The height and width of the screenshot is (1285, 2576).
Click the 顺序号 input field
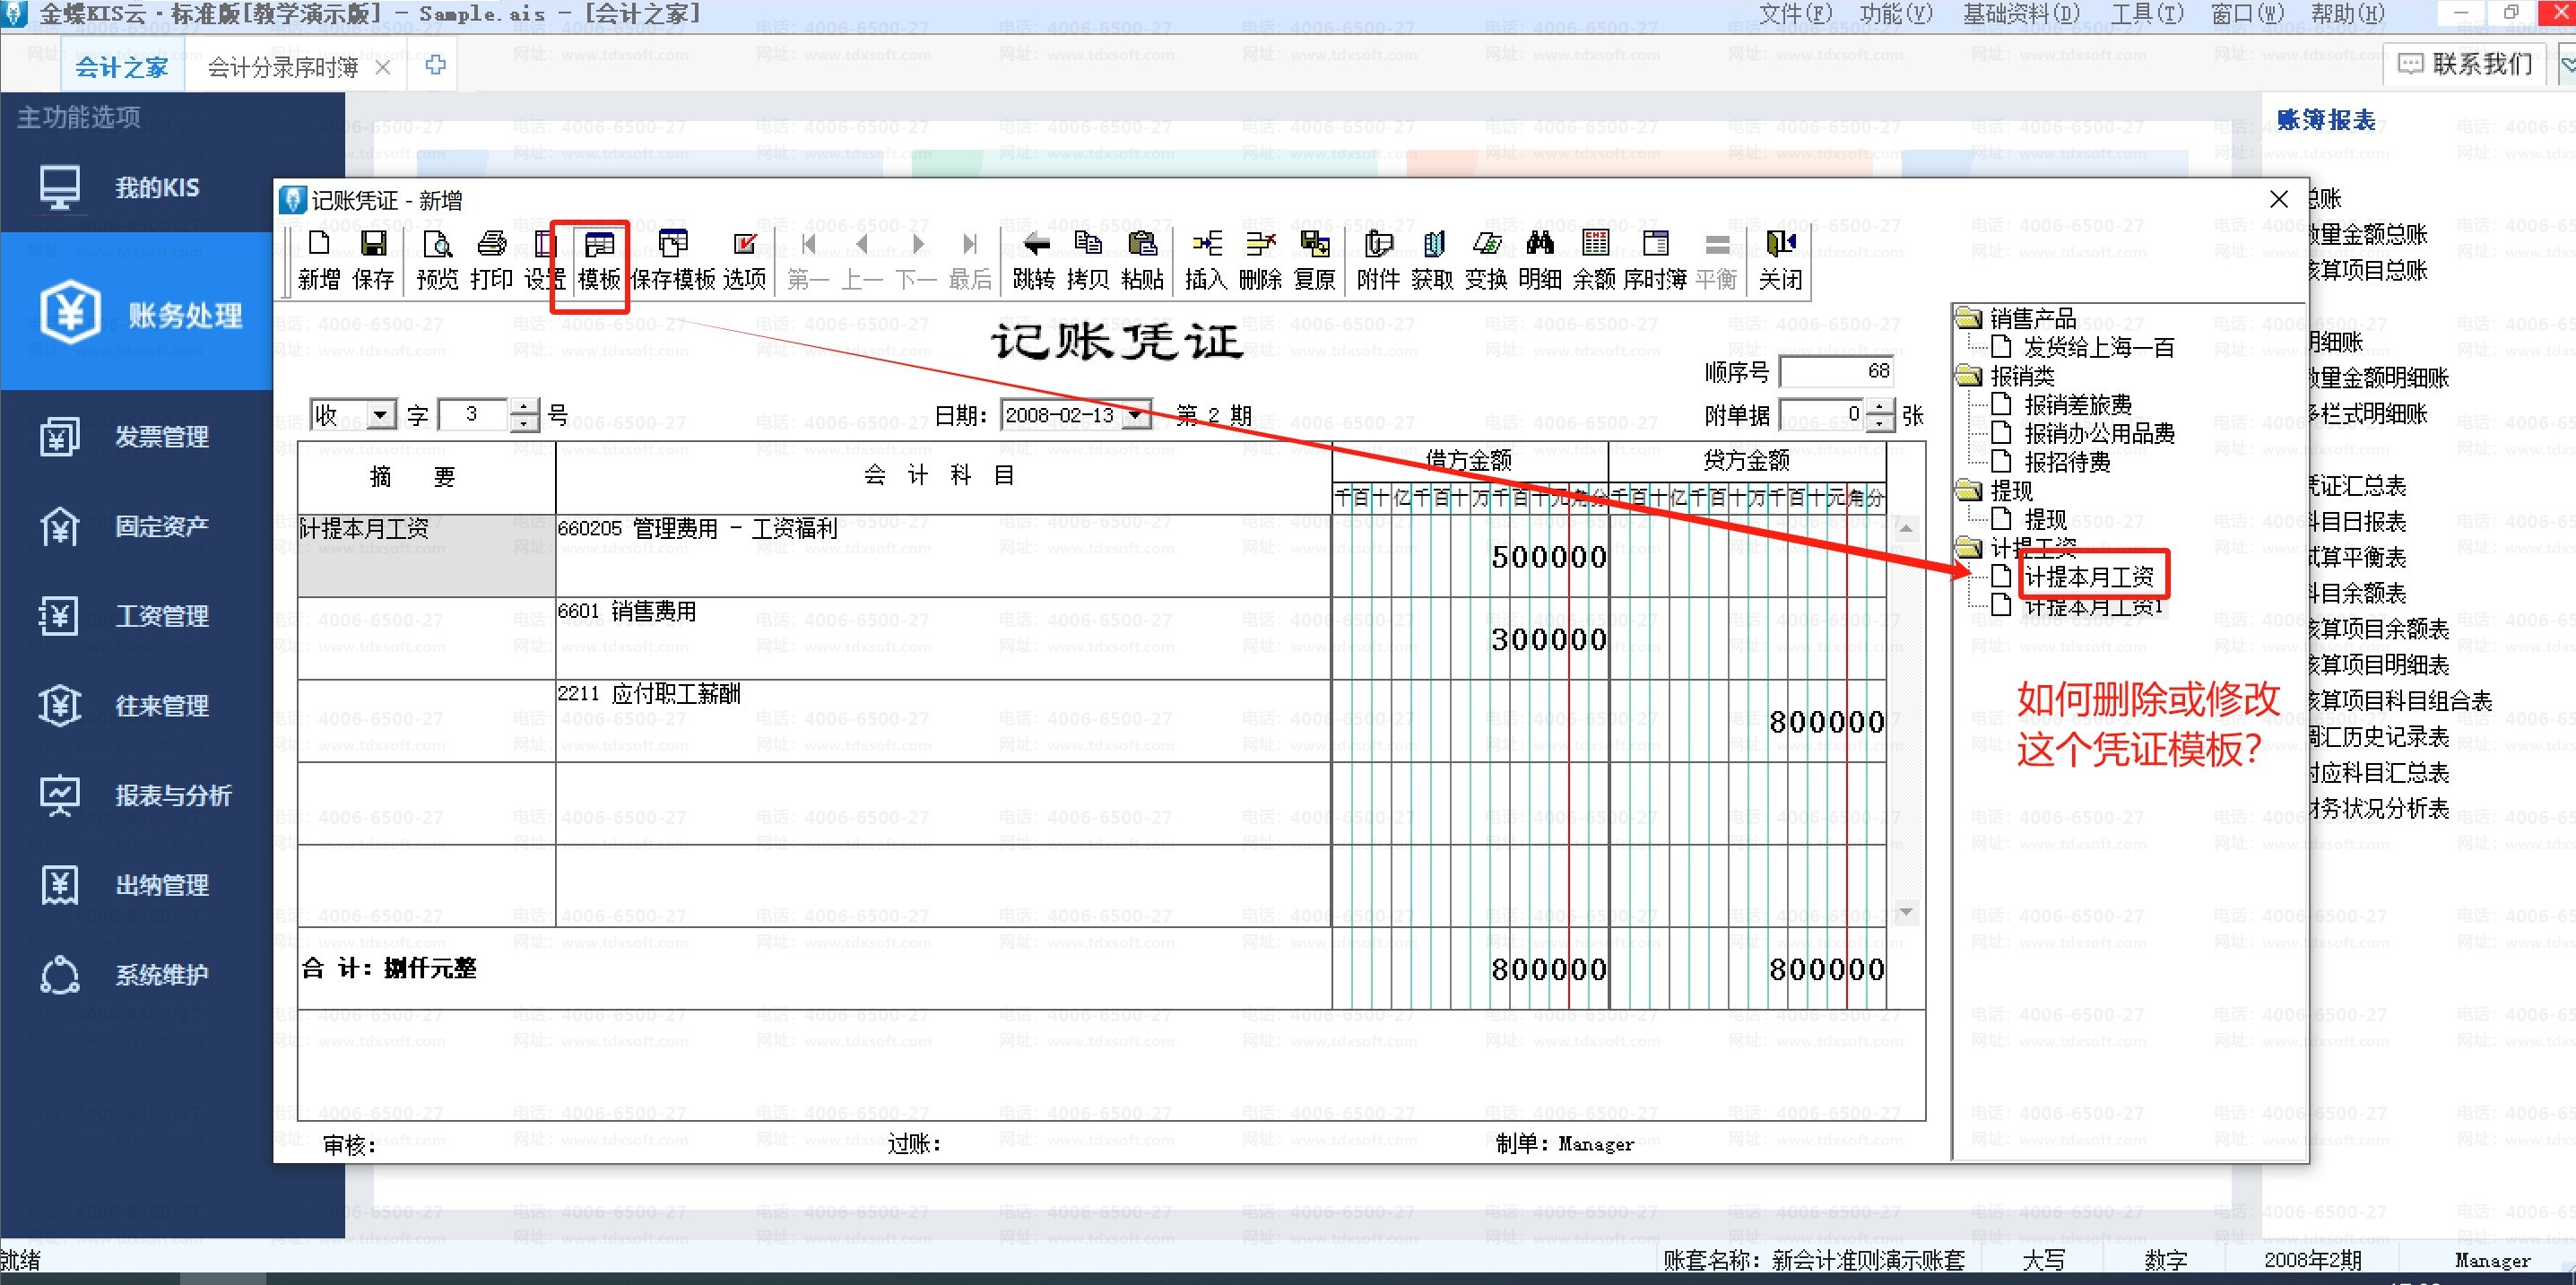click(x=1837, y=371)
